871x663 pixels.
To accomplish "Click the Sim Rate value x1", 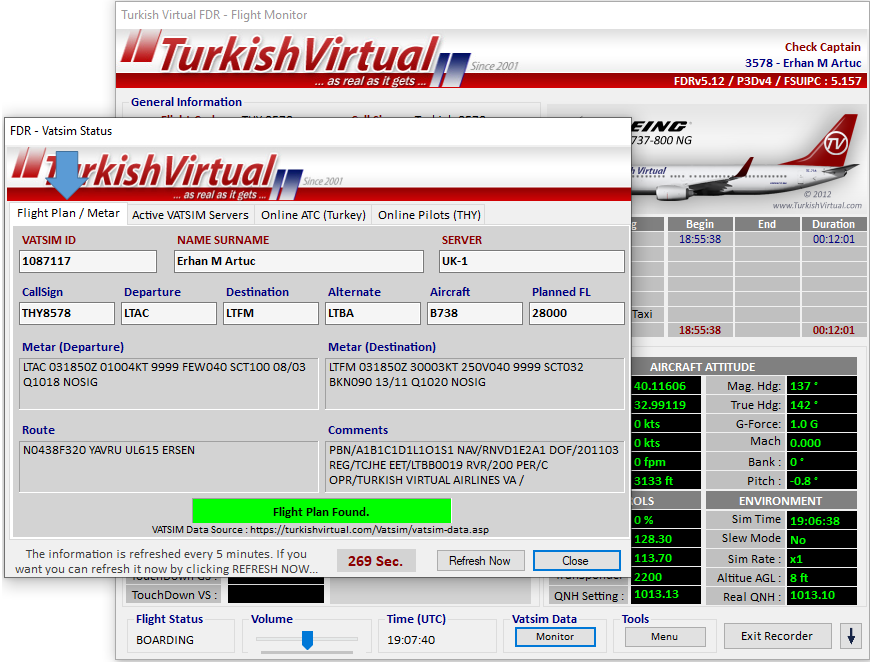I will pos(822,559).
